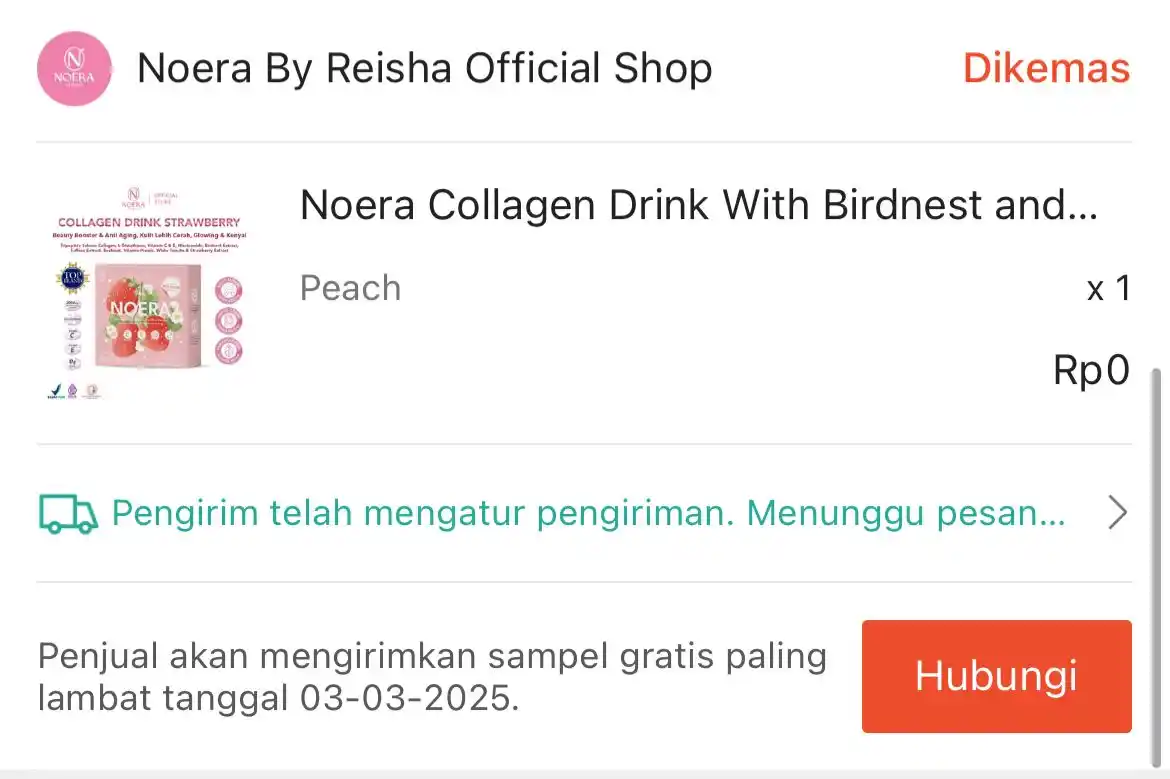Tap the Rp0 price text

(x=1091, y=370)
